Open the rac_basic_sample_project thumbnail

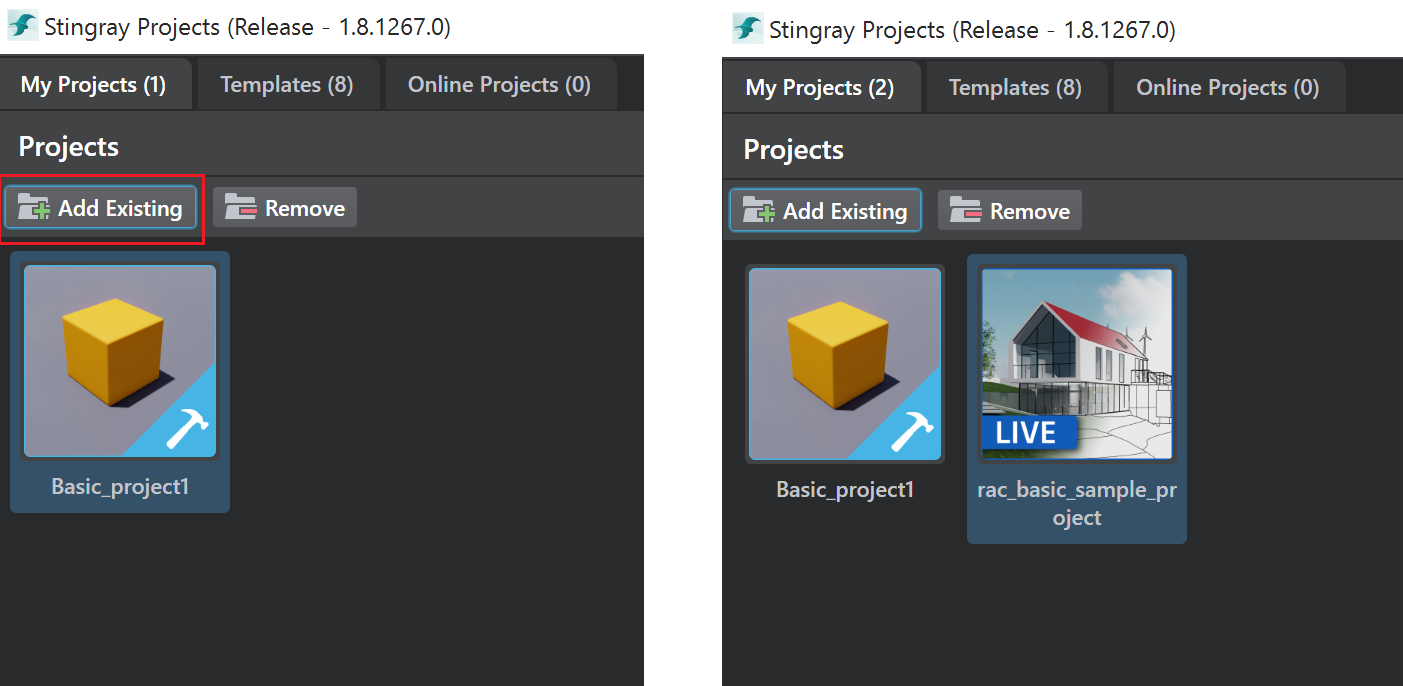pyautogui.click(x=1076, y=363)
